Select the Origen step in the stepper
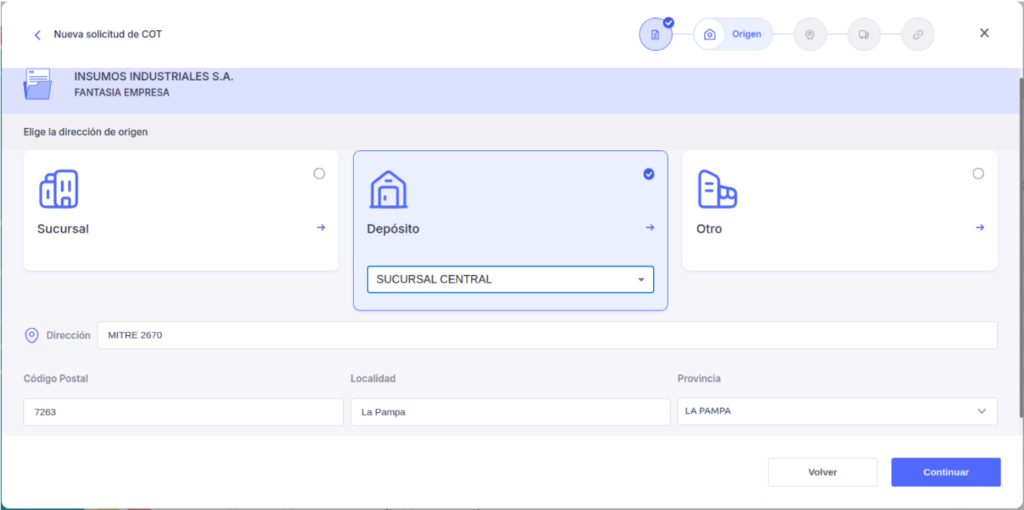Image resolution: width=1024 pixels, height=510 pixels. point(733,34)
